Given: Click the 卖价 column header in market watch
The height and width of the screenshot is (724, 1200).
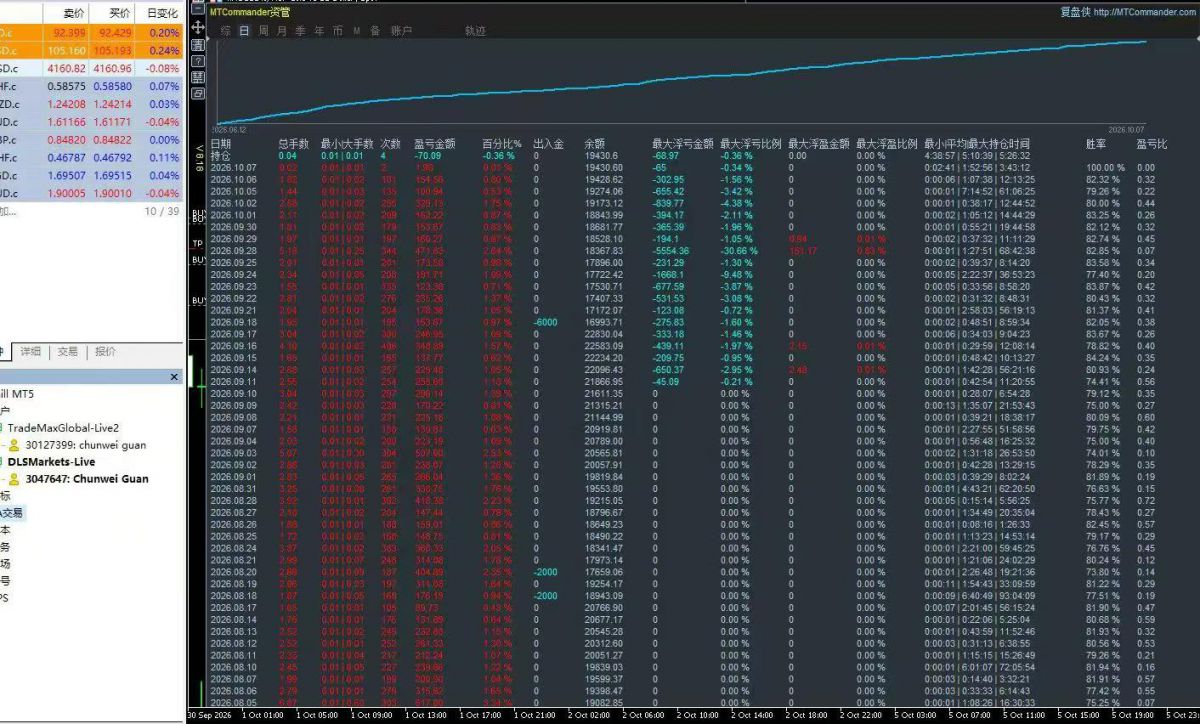Looking at the screenshot, I should 73,14.
